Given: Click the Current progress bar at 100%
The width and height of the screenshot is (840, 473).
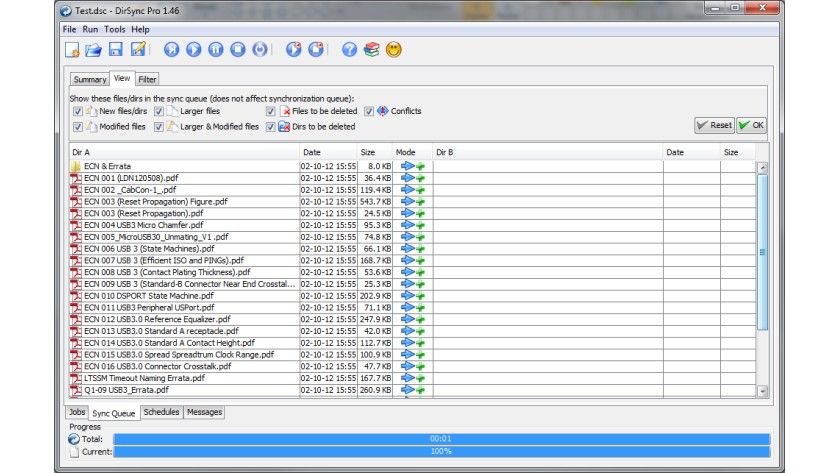Looking at the screenshot, I should (441, 452).
